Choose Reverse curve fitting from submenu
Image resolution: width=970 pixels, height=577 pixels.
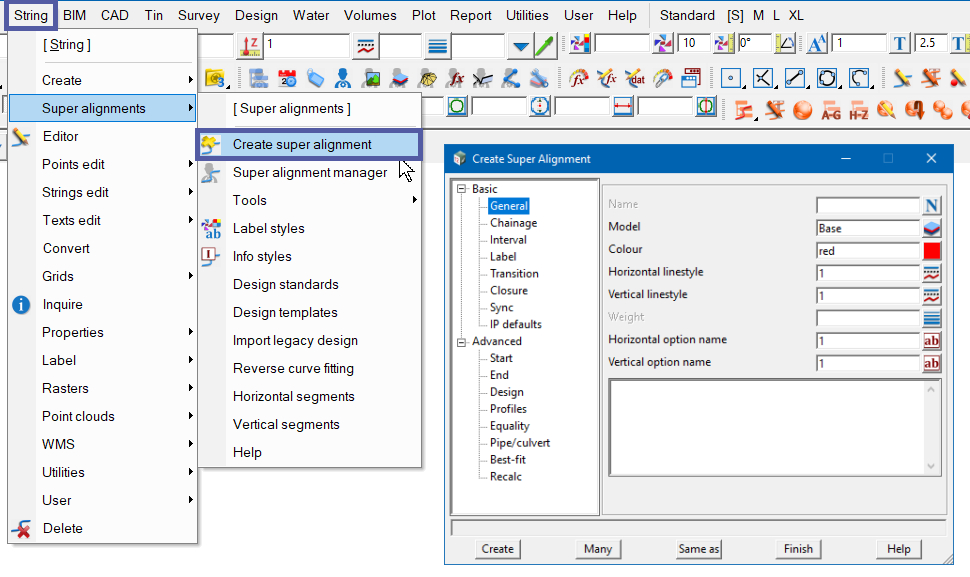295,368
